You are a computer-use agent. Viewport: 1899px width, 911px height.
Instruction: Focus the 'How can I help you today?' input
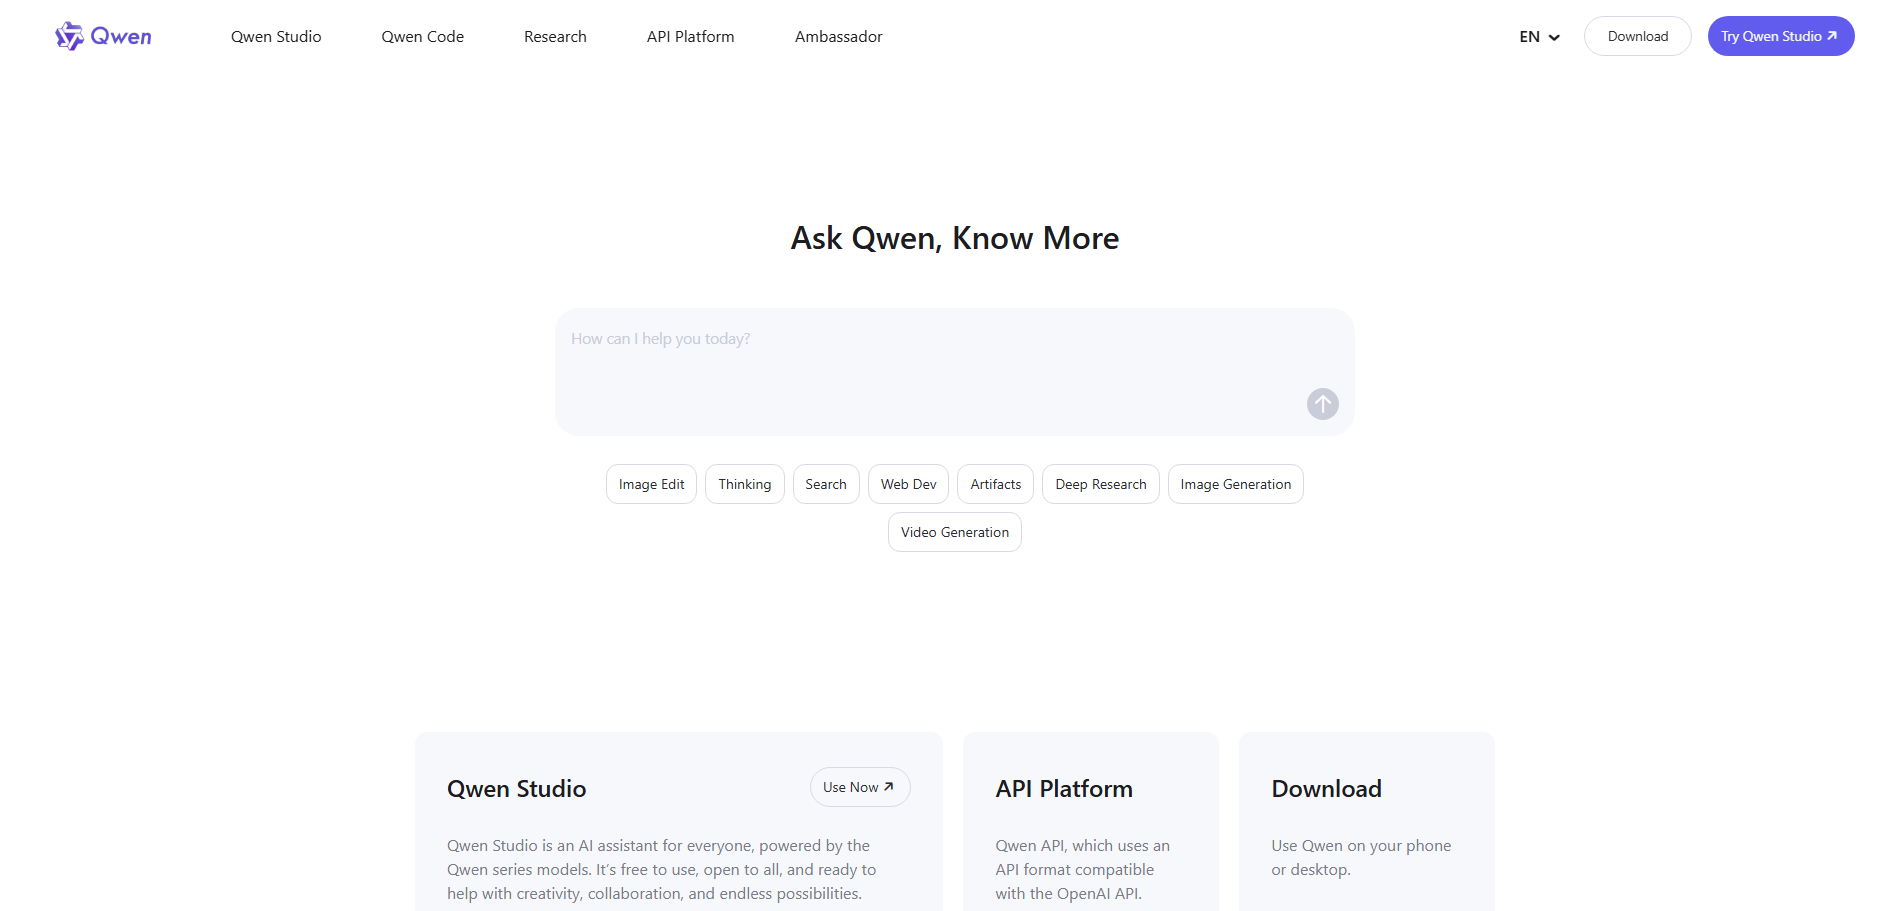pos(955,372)
